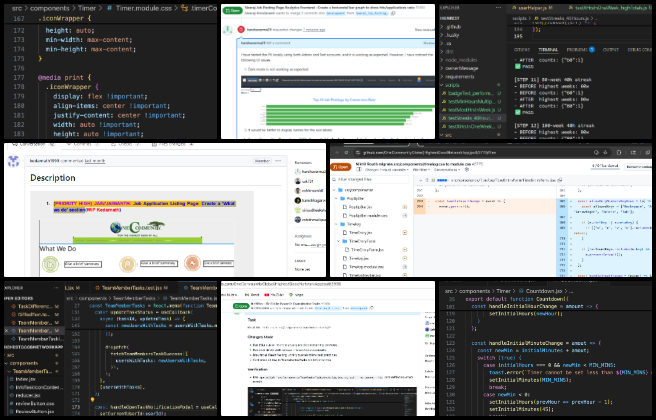Click the green Open badge on the Job Posting pull request
The height and width of the screenshot is (420, 656).
click(233, 10)
